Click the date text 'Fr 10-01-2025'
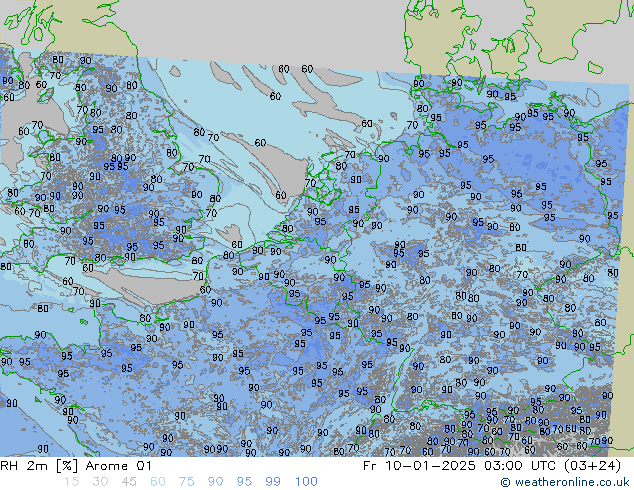 [419, 466]
